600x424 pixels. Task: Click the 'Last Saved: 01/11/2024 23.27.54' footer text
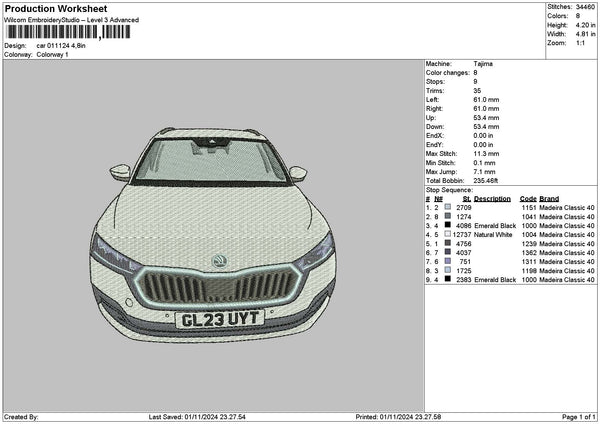197,417
